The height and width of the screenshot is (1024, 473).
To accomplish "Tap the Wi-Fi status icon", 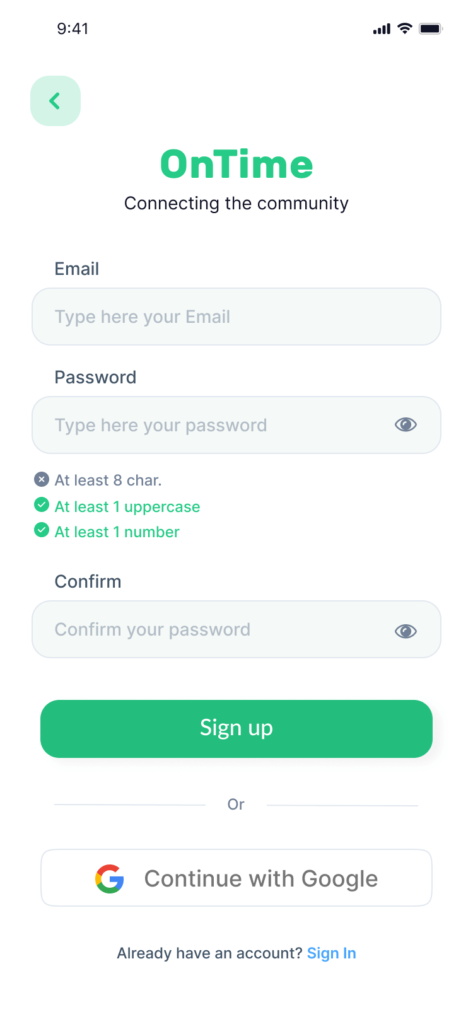I will click(405, 29).
